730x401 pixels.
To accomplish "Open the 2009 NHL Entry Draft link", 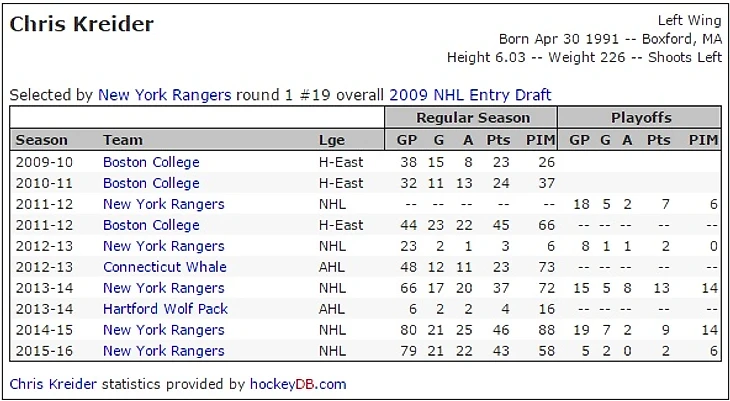I will [x=470, y=95].
